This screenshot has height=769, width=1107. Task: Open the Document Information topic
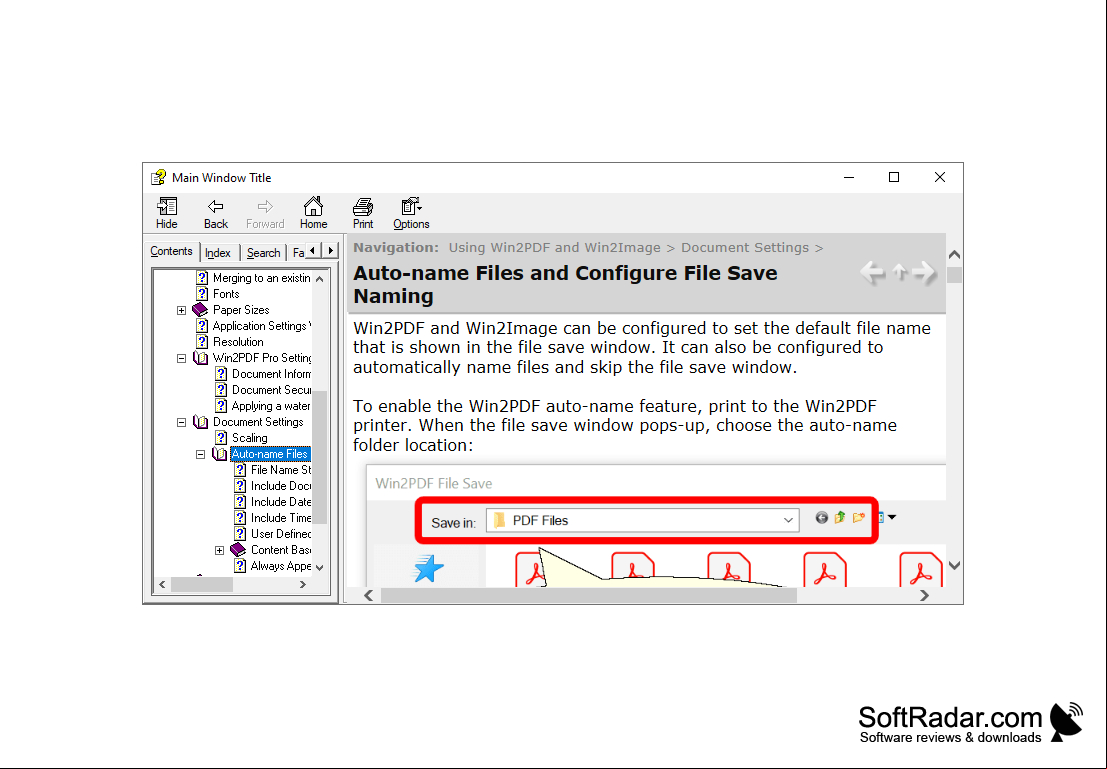click(271, 374)
